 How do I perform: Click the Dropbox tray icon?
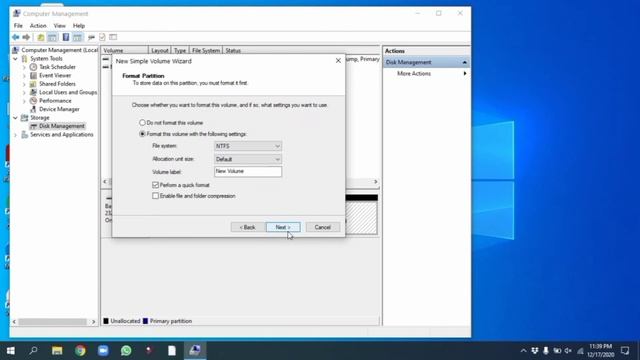(535, 351)
